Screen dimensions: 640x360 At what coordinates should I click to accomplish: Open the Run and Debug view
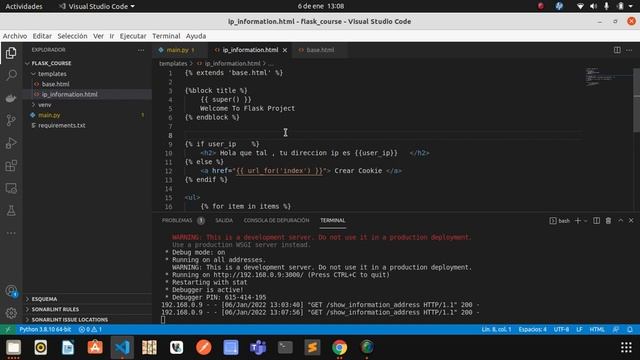click(11, 143)
